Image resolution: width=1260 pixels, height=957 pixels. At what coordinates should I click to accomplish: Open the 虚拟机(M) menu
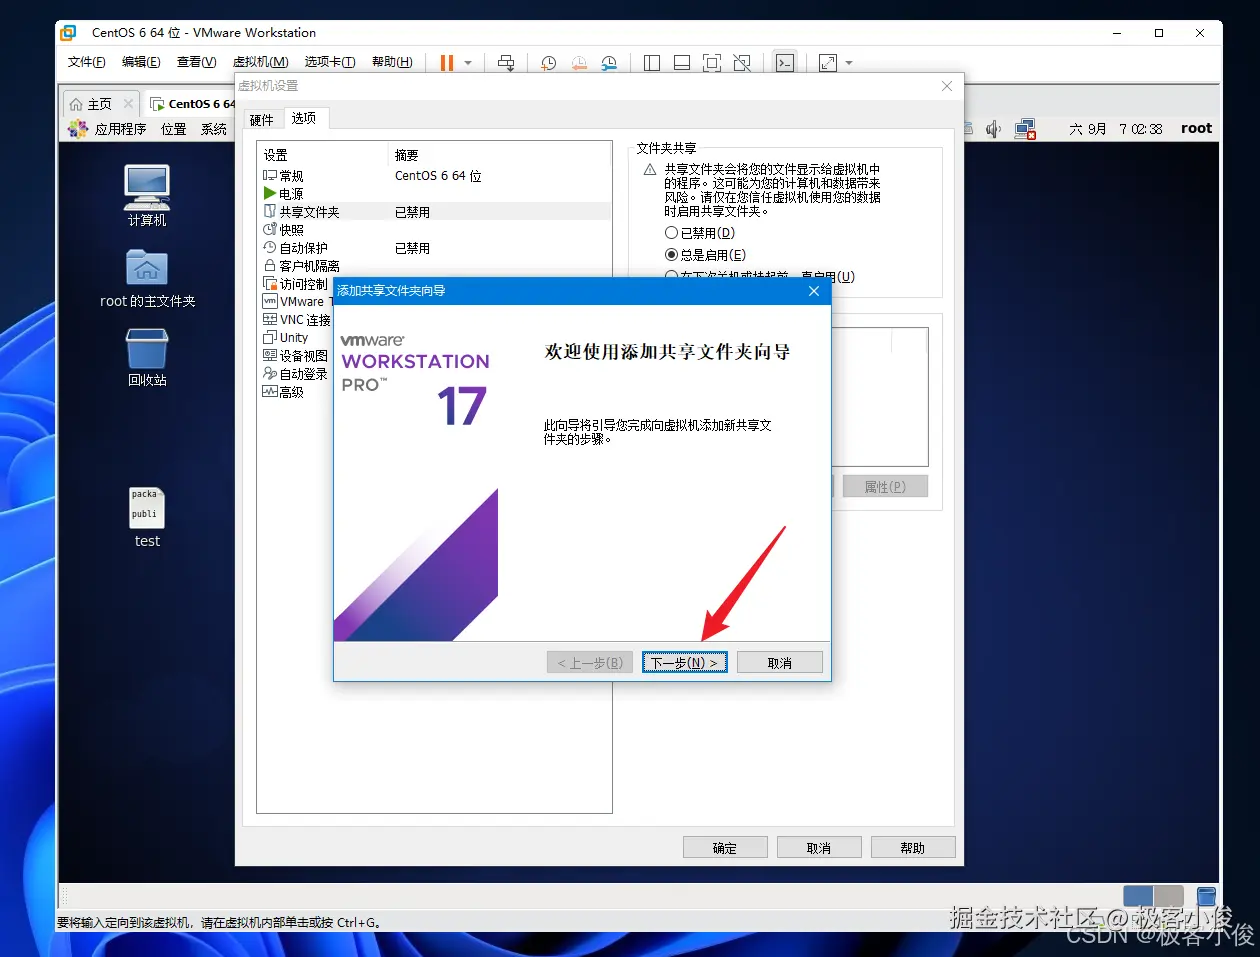coord(260,62)
